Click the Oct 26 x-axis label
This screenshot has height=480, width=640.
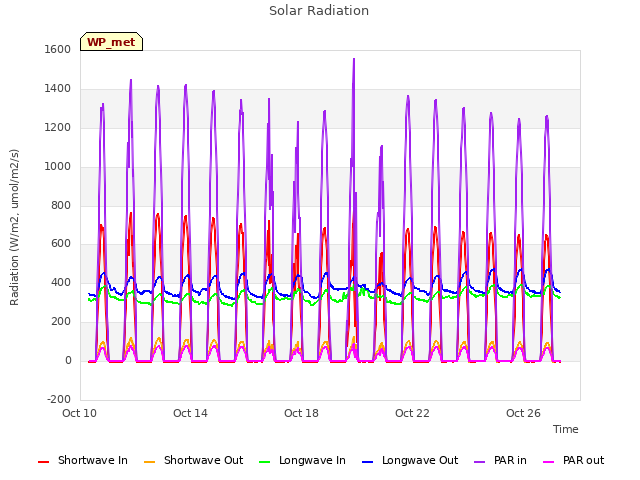[523, 413]
